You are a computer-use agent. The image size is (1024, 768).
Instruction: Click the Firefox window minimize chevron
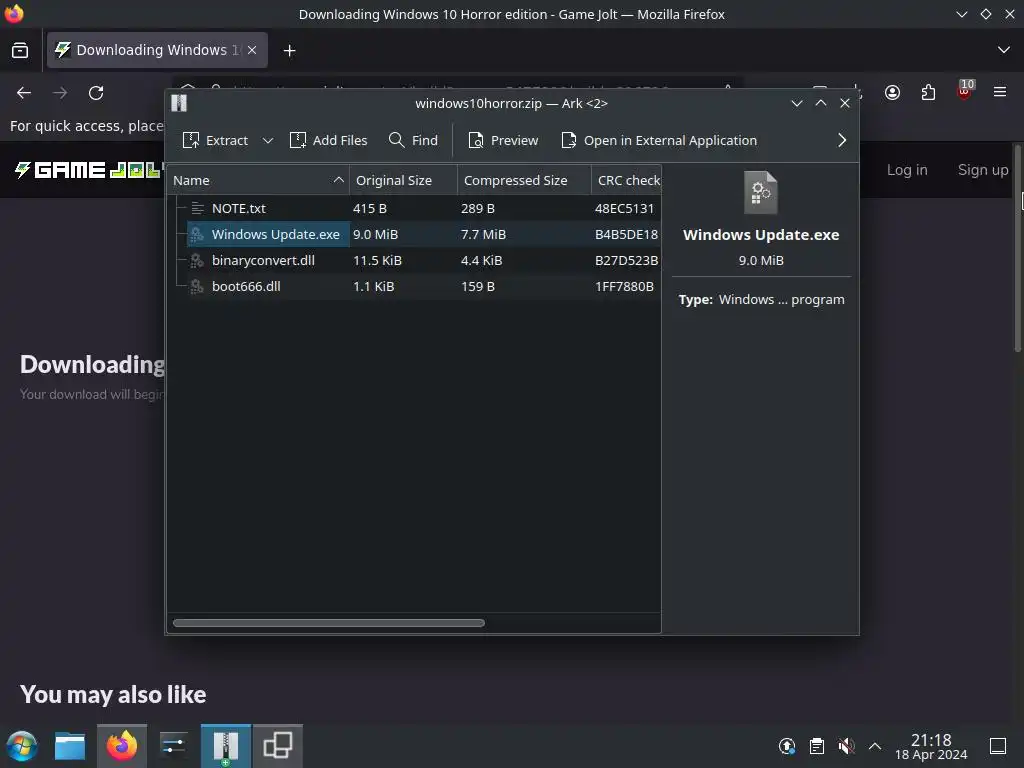click(x=961, y=14)
